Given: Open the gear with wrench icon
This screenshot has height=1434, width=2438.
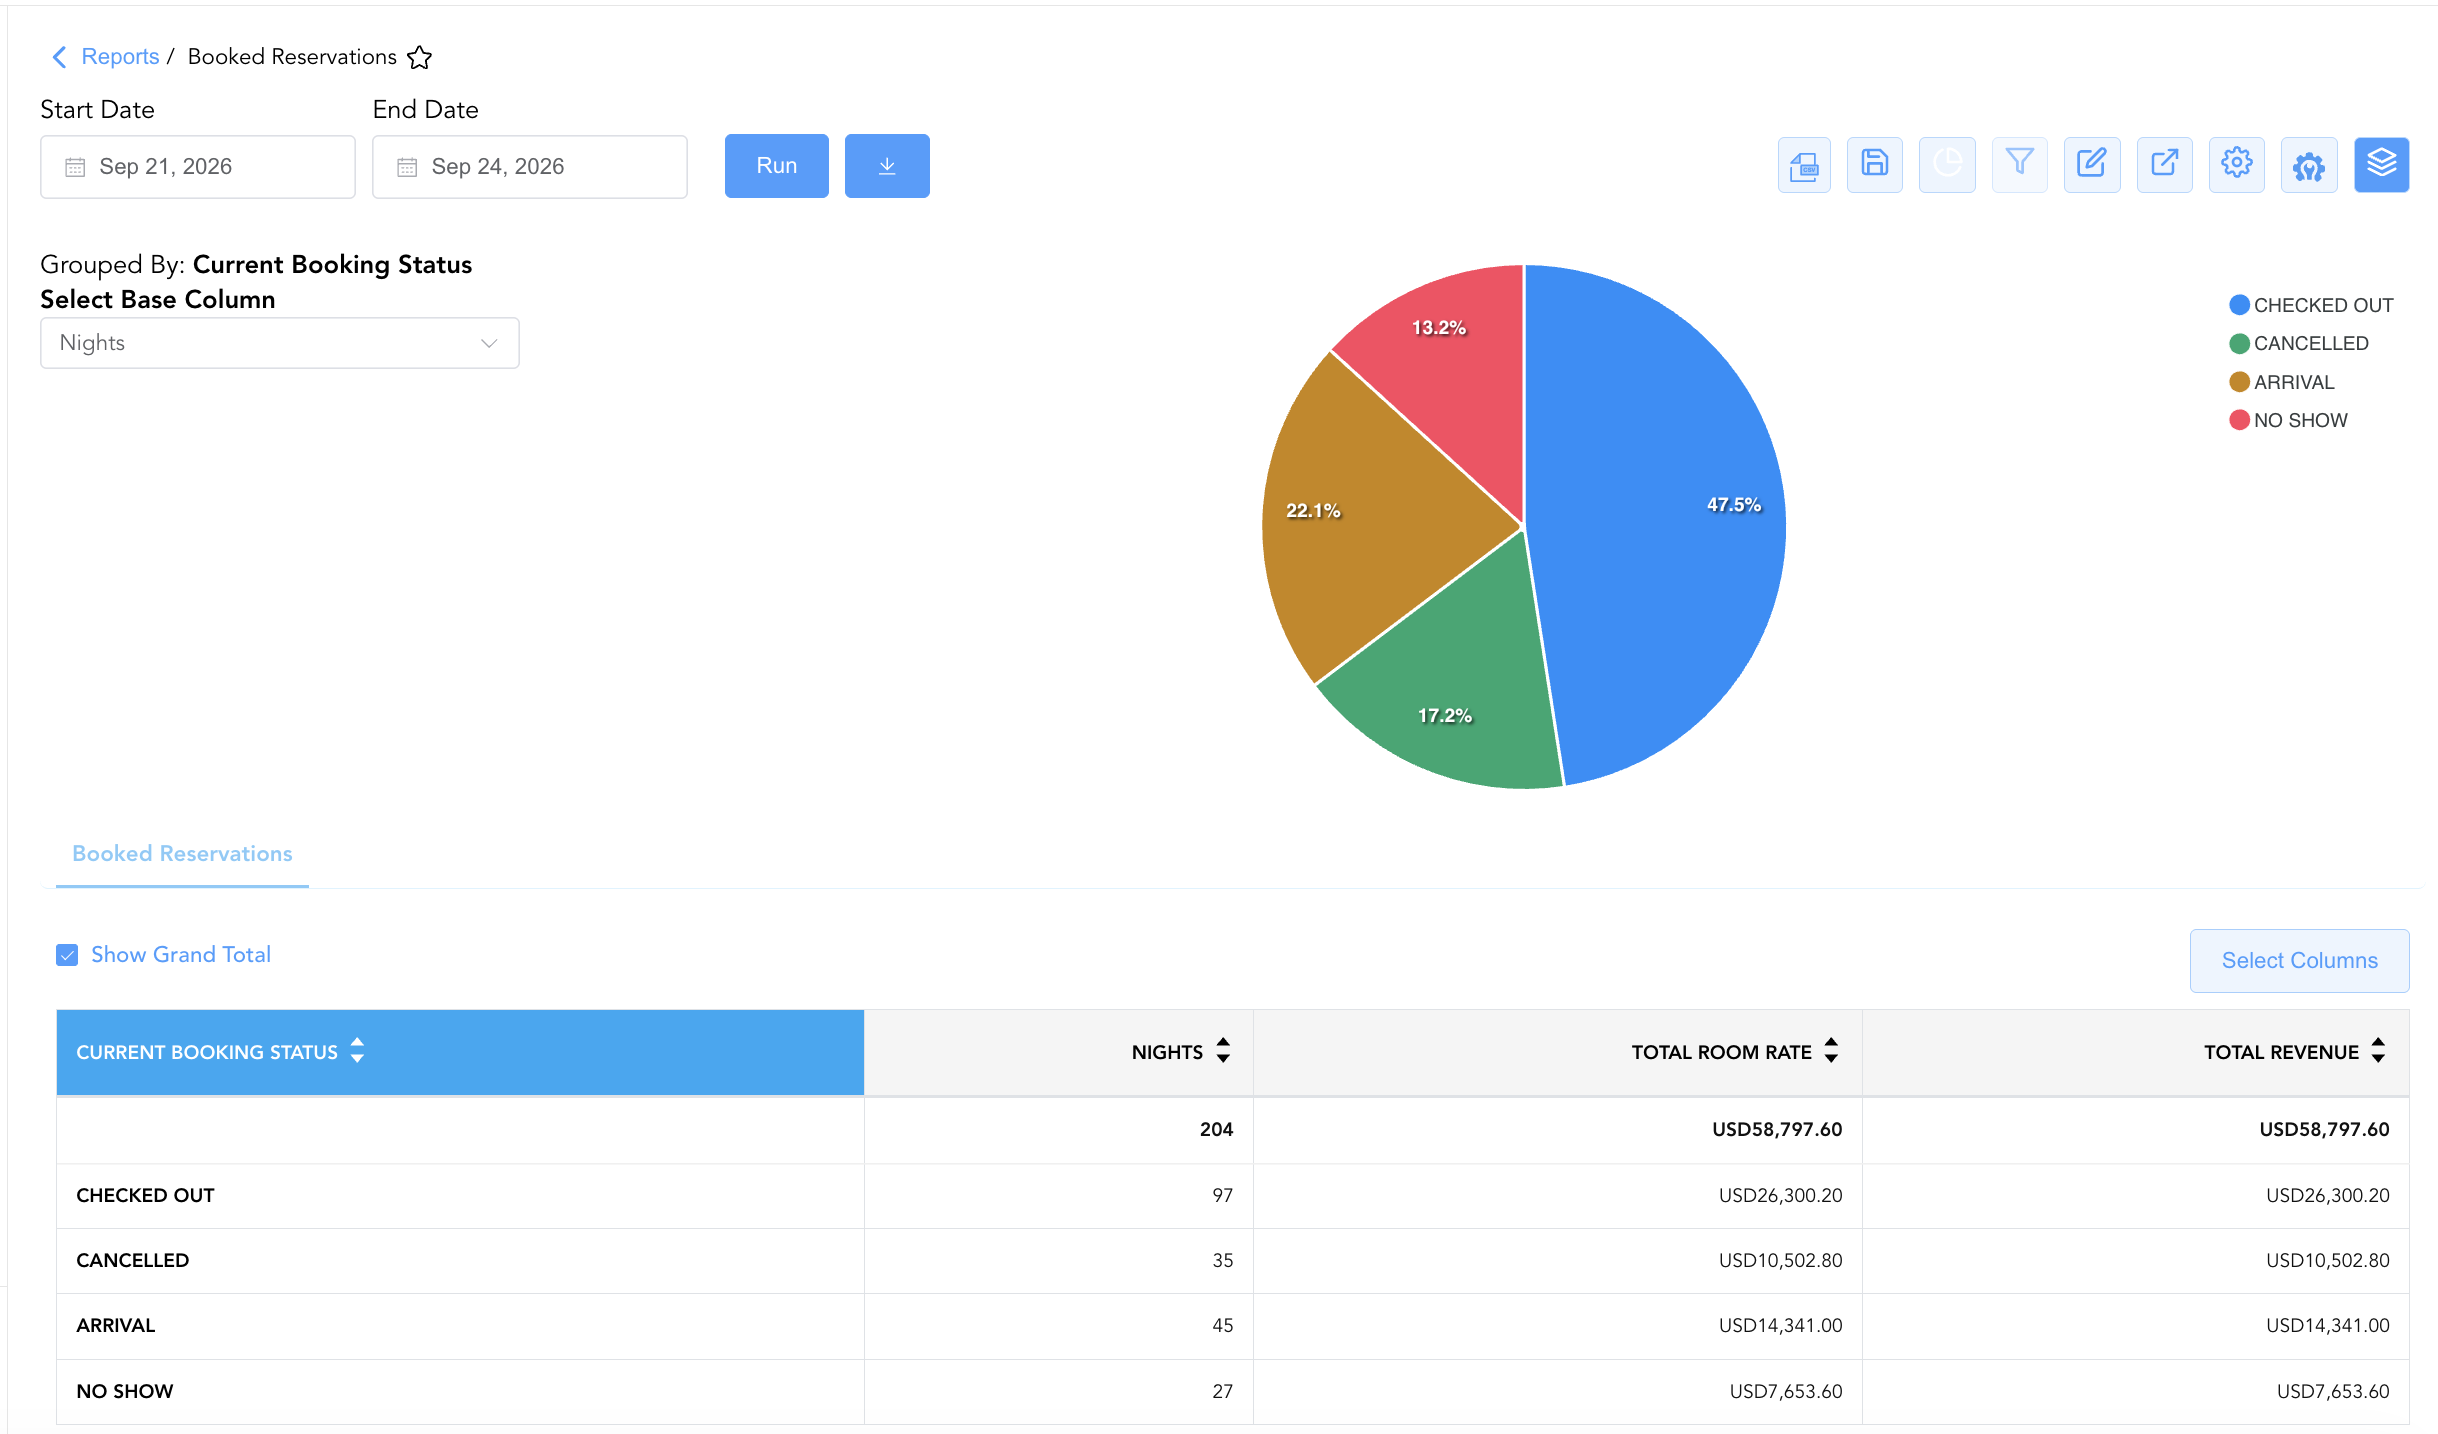Looking at the screenshot, I should click(x=2309, y=165).
